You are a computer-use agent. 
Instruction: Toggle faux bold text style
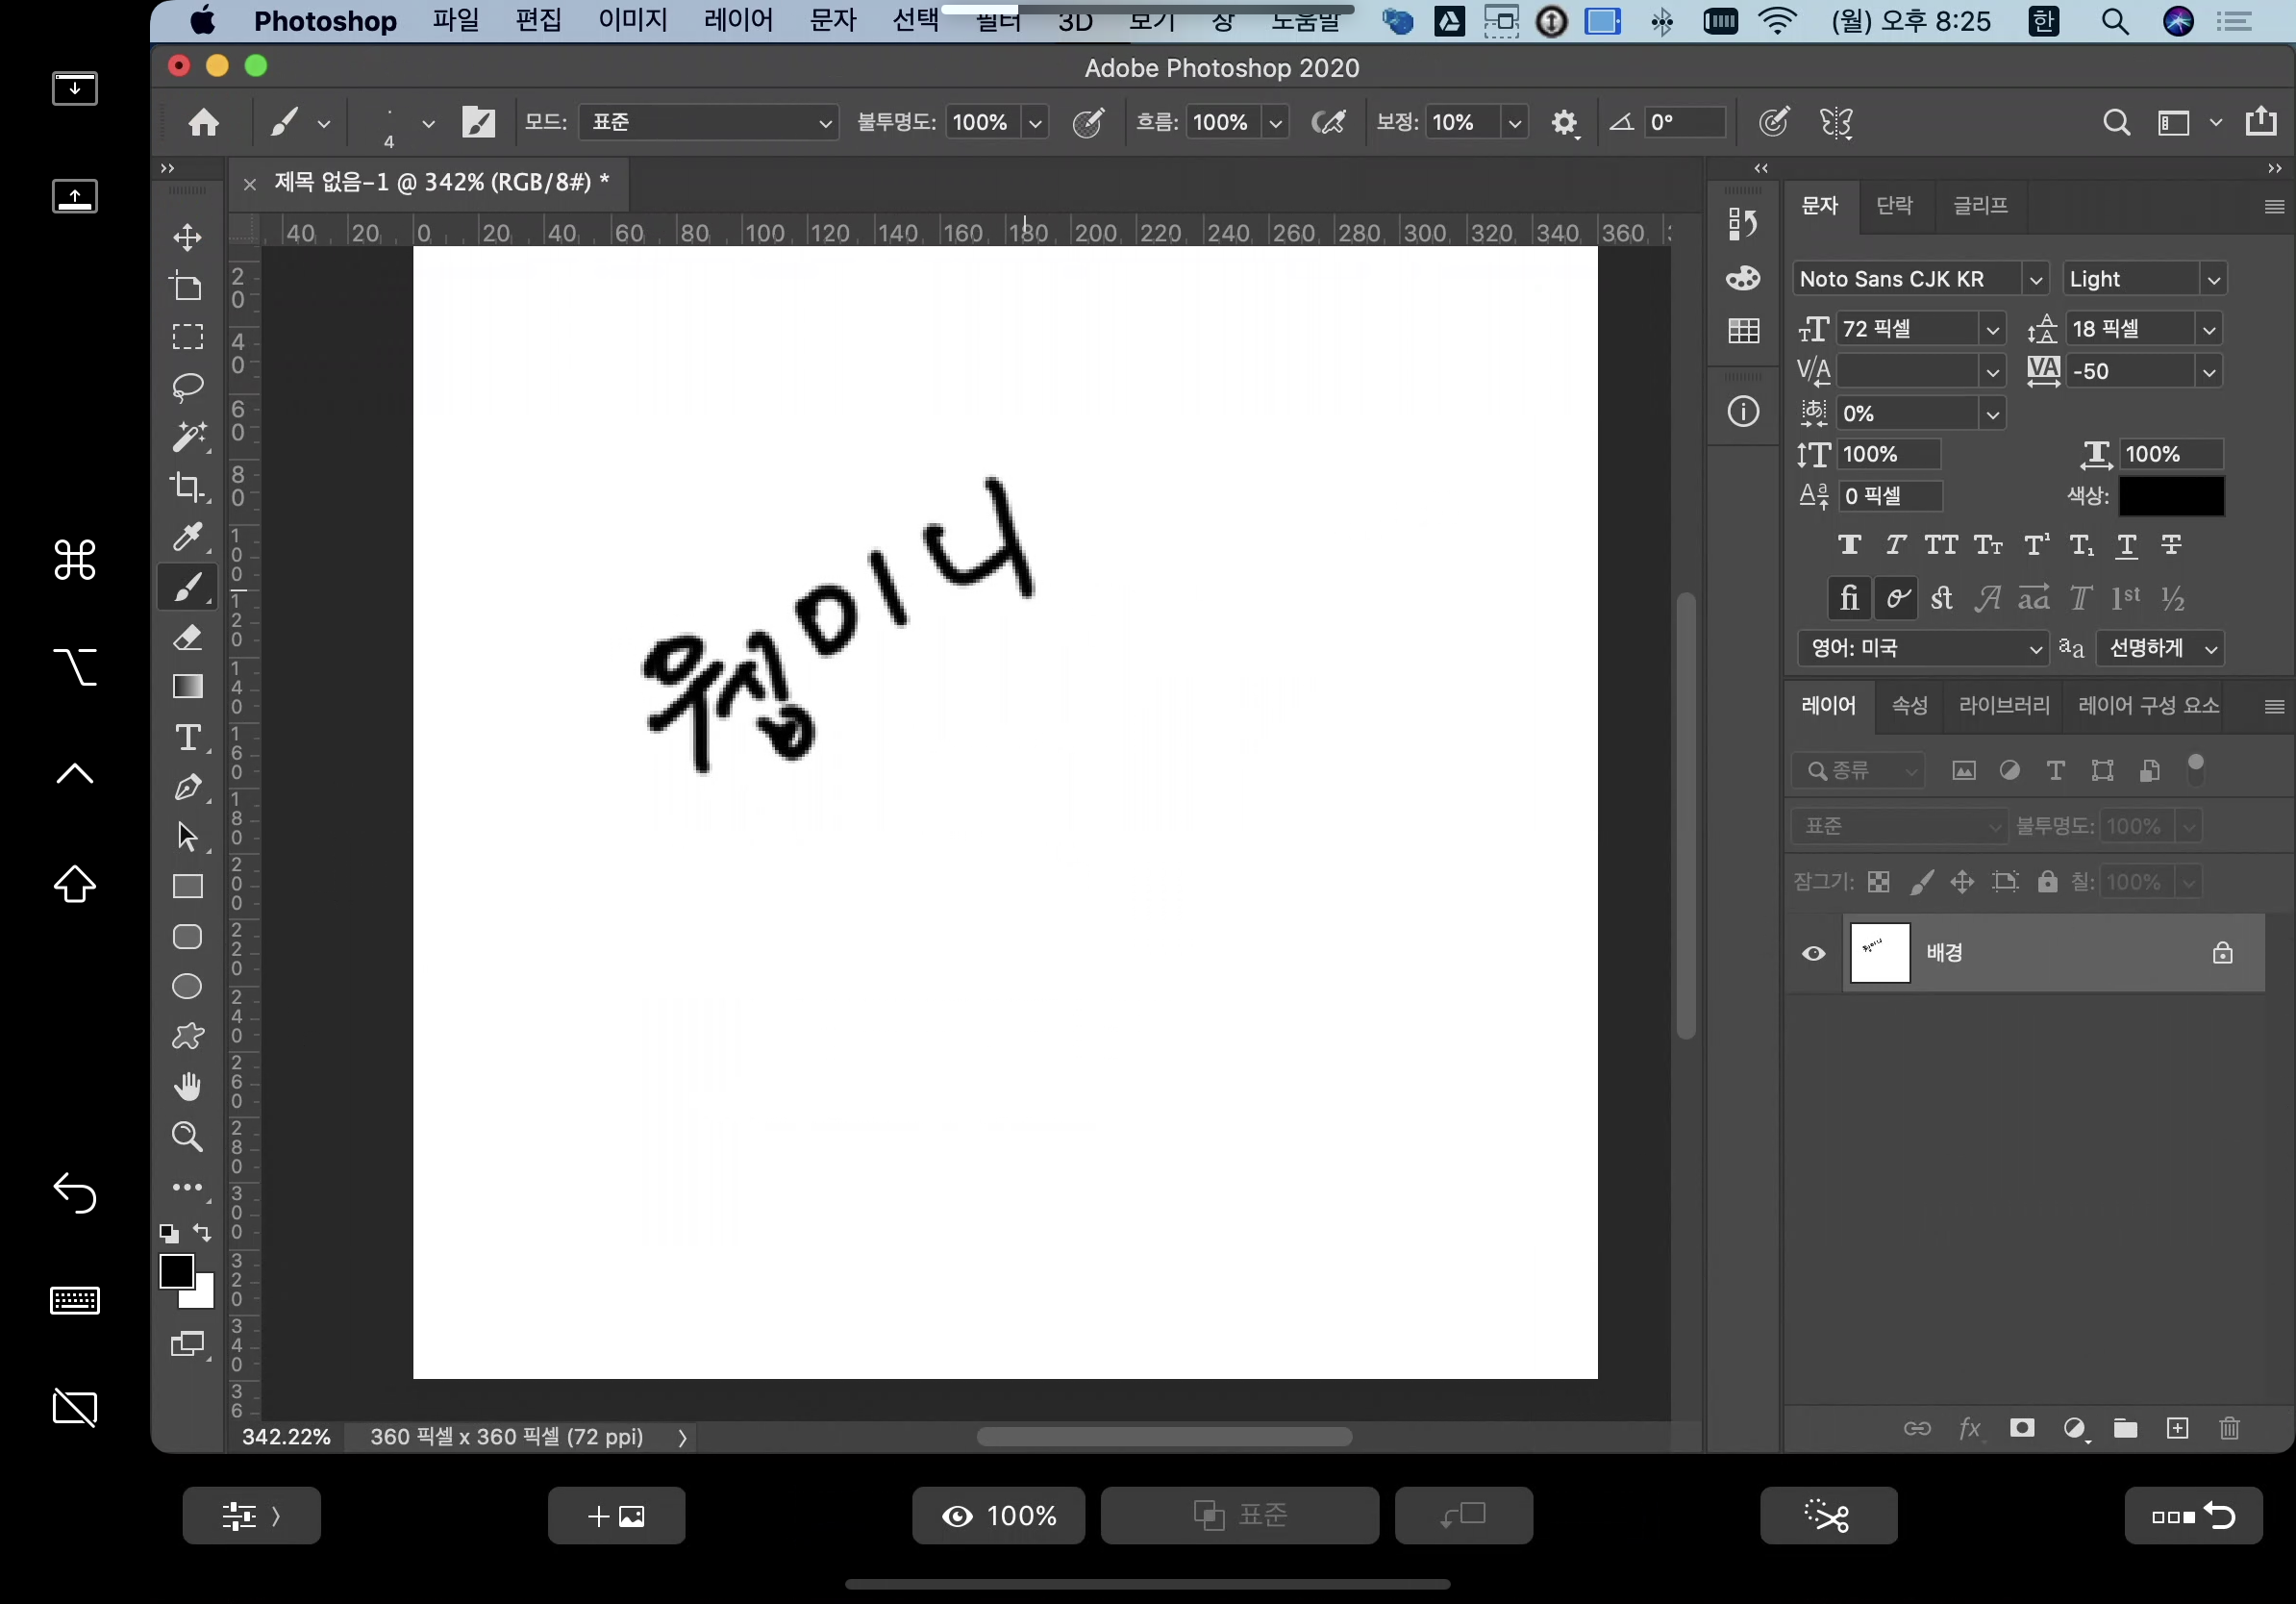pos(1849,545)
